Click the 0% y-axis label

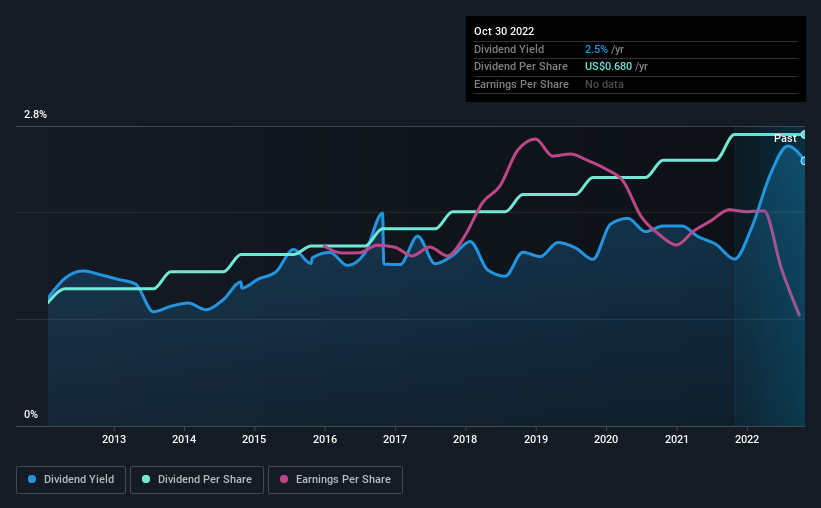(31, 414)
